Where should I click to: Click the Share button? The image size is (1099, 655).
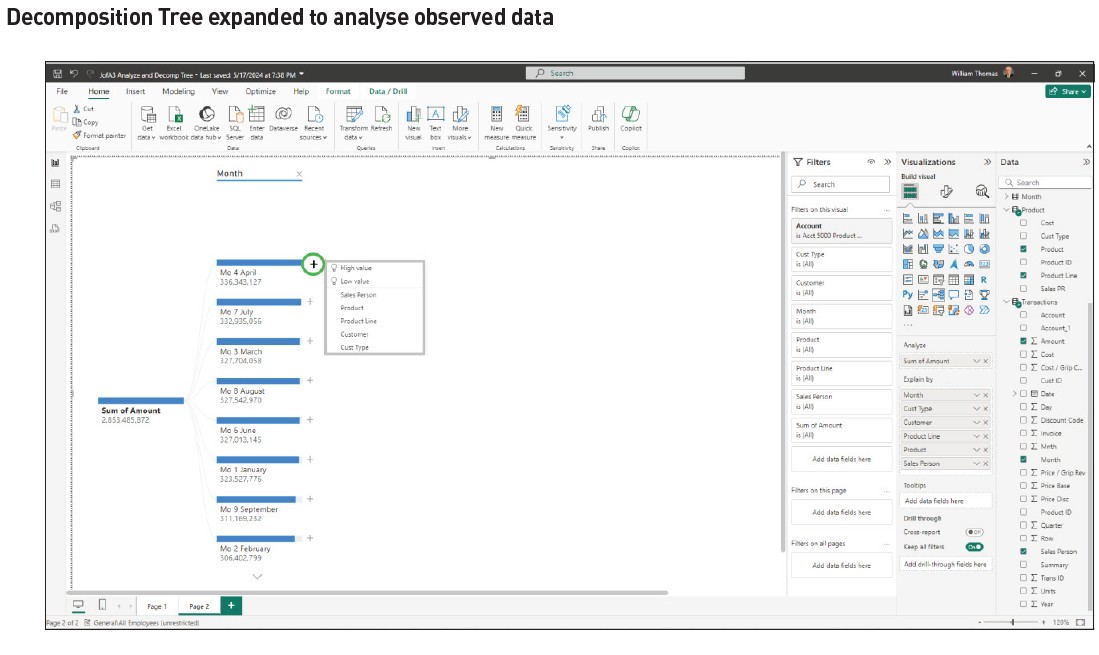tap(1067, 91)
